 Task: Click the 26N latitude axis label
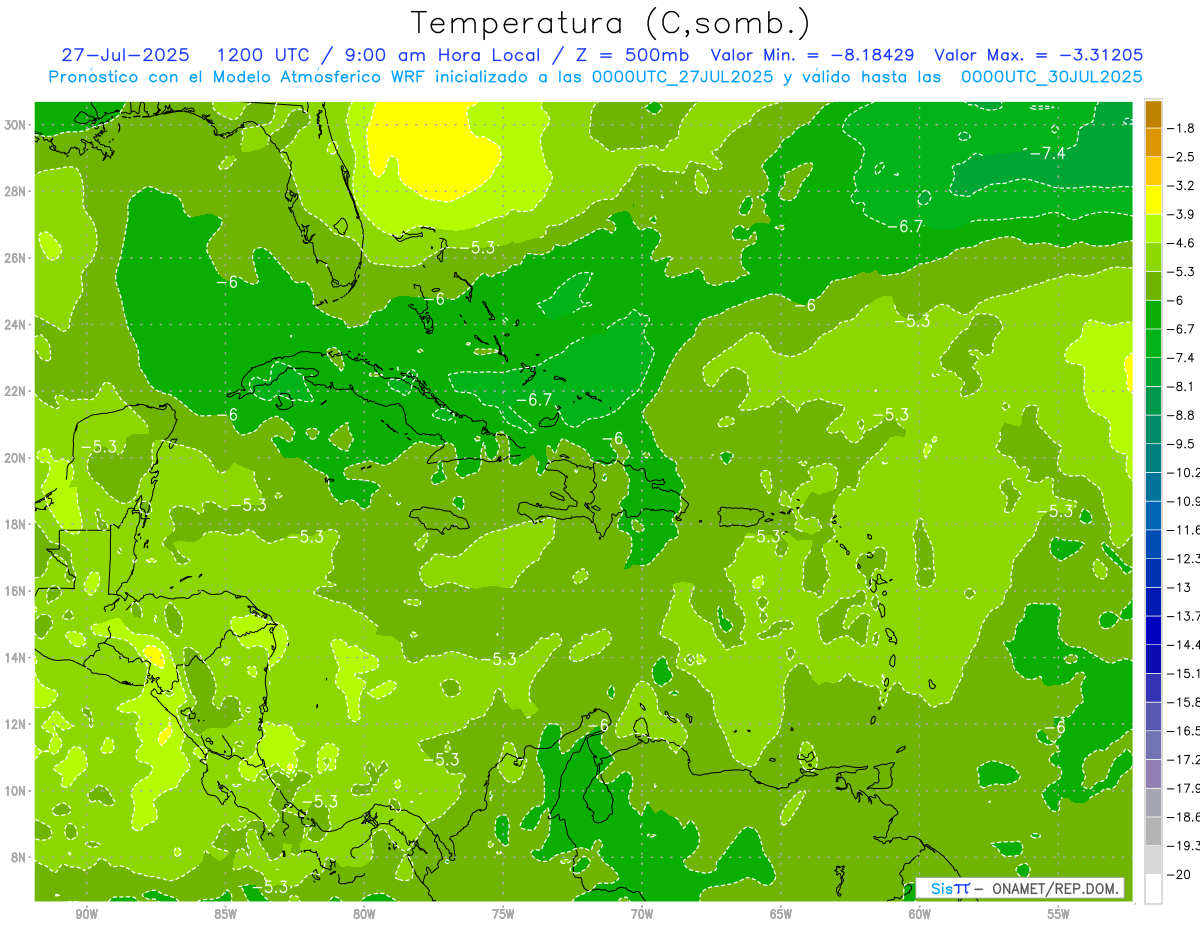(x=17, y=258)
